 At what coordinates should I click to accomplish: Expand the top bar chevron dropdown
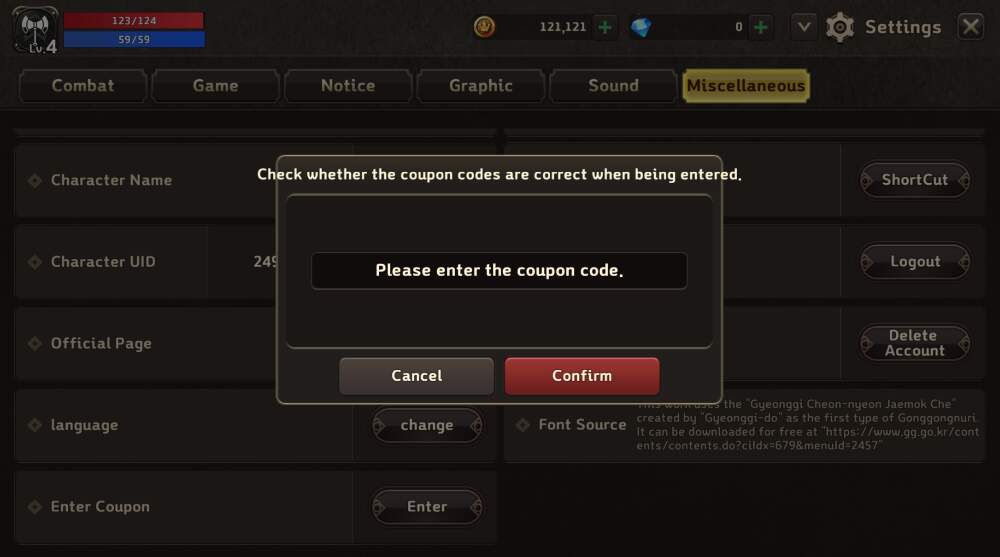pyautogui.click(x=804, y=27)
